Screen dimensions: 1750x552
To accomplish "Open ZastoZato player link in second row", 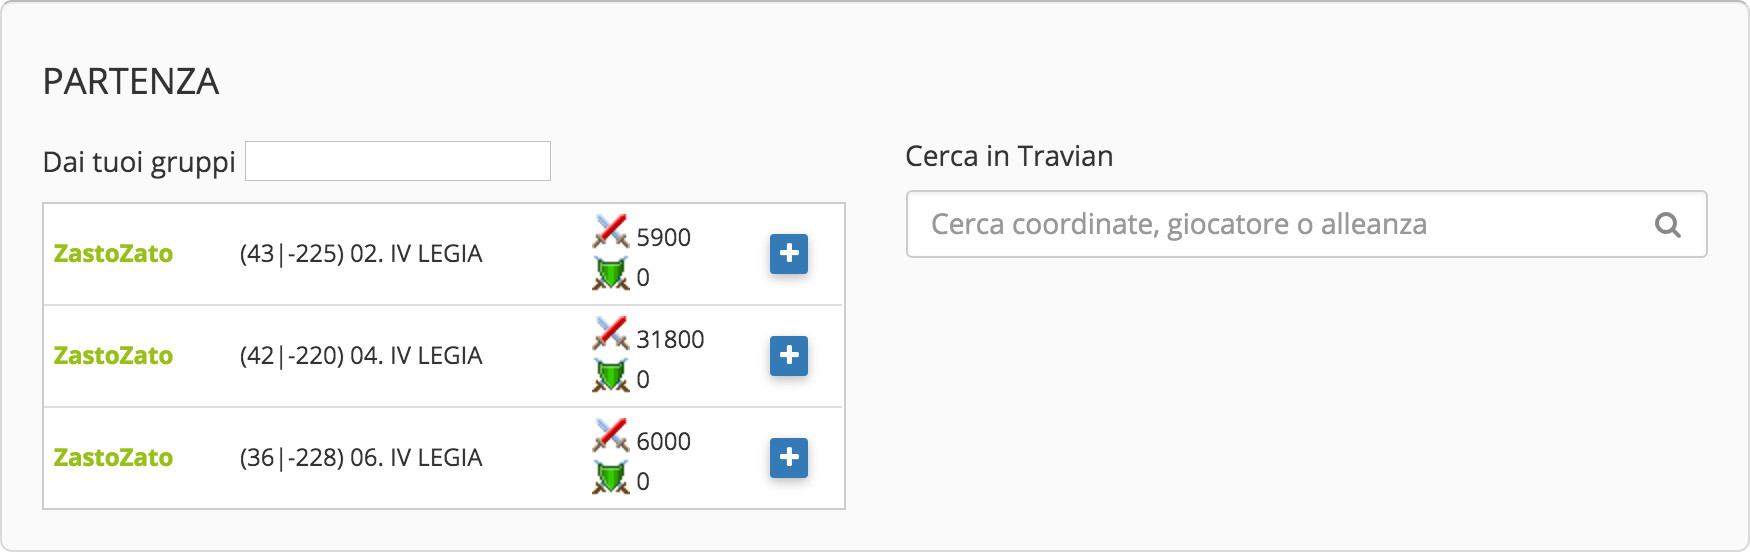I will point(113,356).
